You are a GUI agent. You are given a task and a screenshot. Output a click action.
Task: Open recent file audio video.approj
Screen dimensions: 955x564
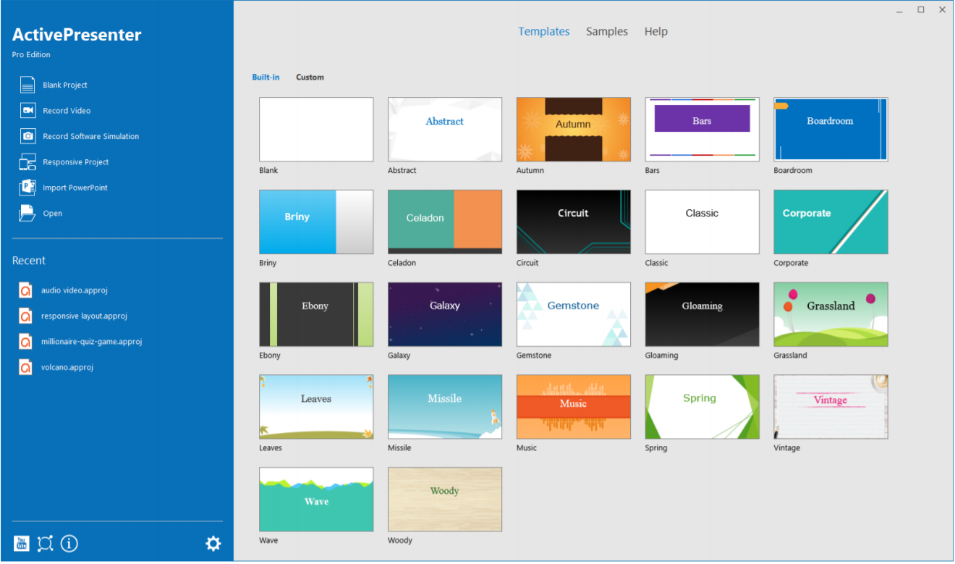click(74, 291)
